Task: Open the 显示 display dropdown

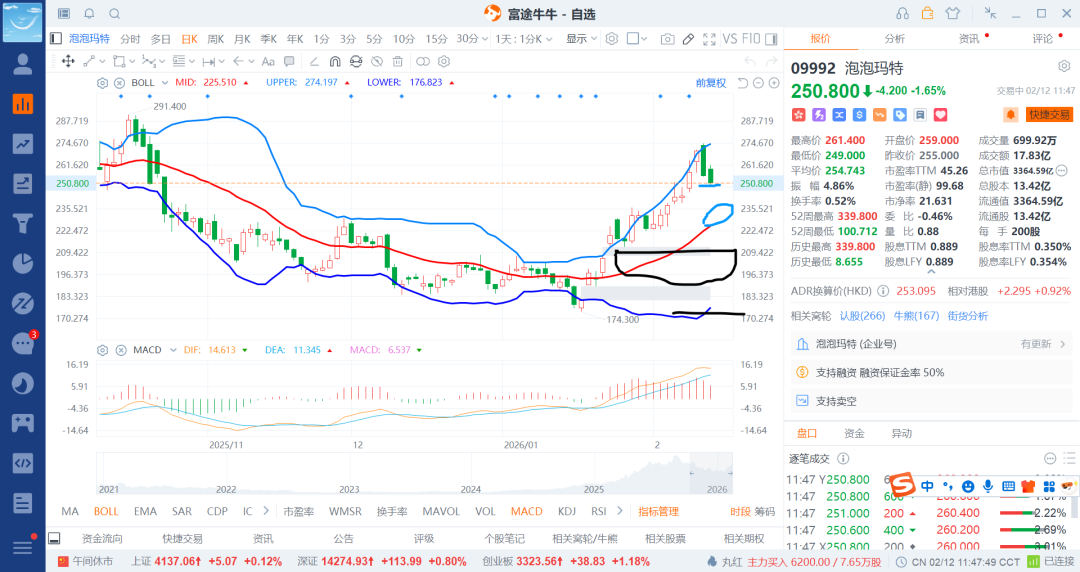Action: [x=581, y=39]
